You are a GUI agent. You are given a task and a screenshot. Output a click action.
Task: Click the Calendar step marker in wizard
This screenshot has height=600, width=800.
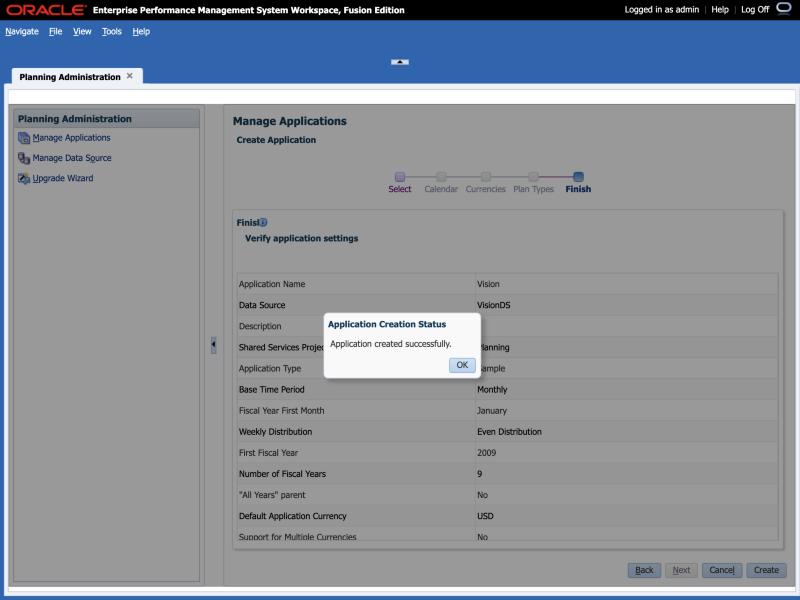[441, 177]
